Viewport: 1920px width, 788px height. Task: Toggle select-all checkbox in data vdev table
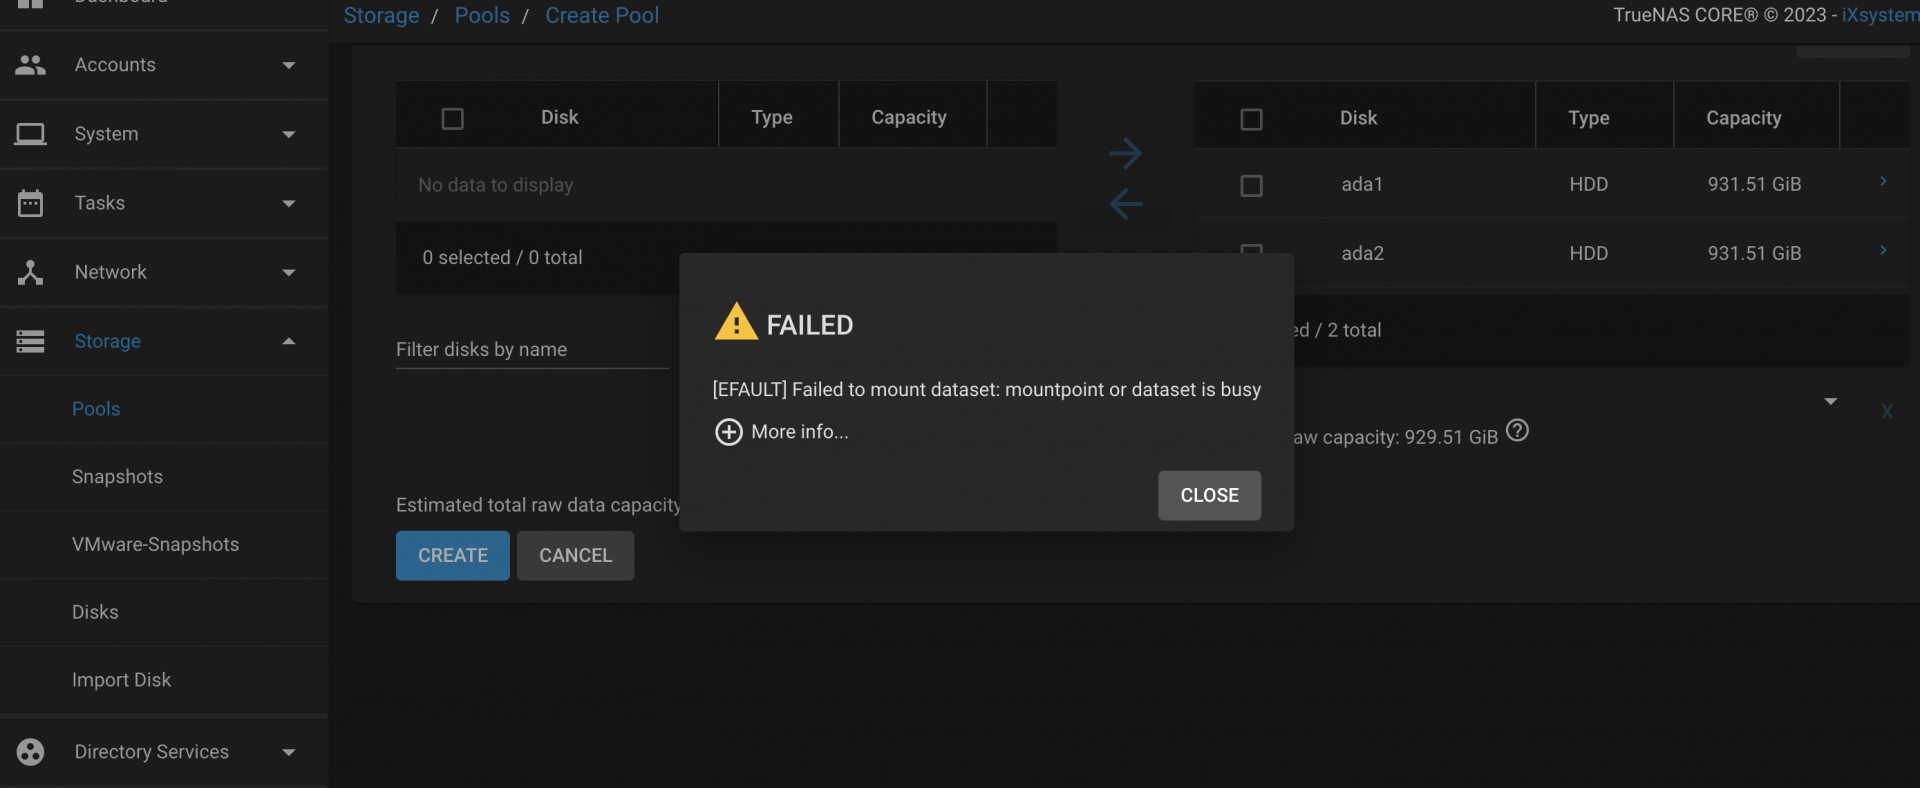point(1251,119)
